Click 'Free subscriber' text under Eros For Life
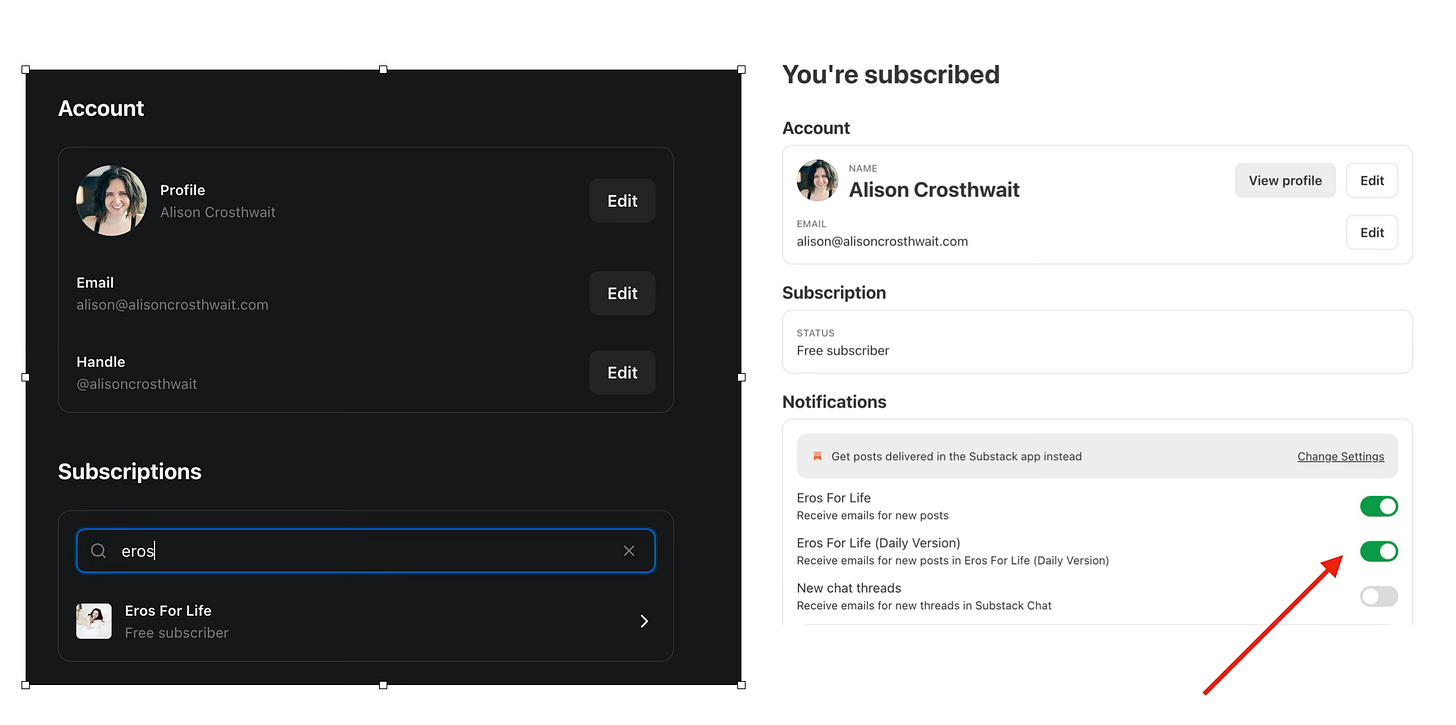 click(177, 633)
